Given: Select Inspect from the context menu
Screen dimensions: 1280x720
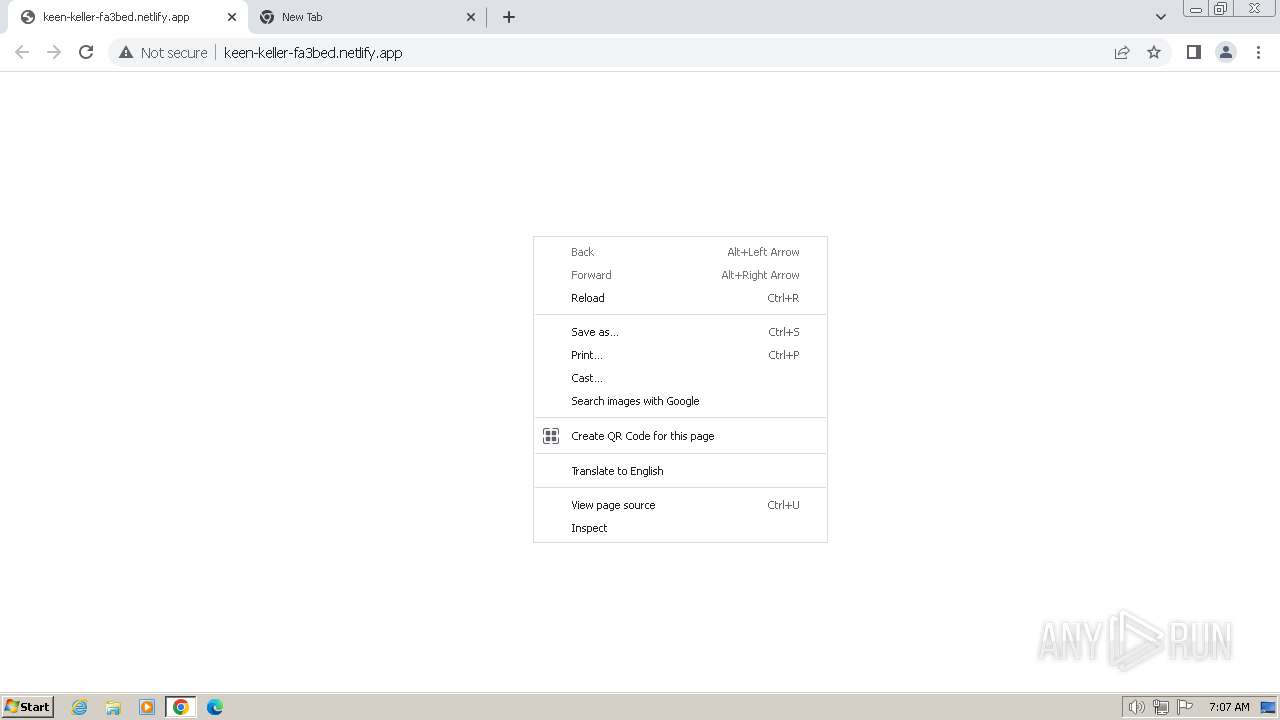Looking at the screenshot, I should point(680,528).
